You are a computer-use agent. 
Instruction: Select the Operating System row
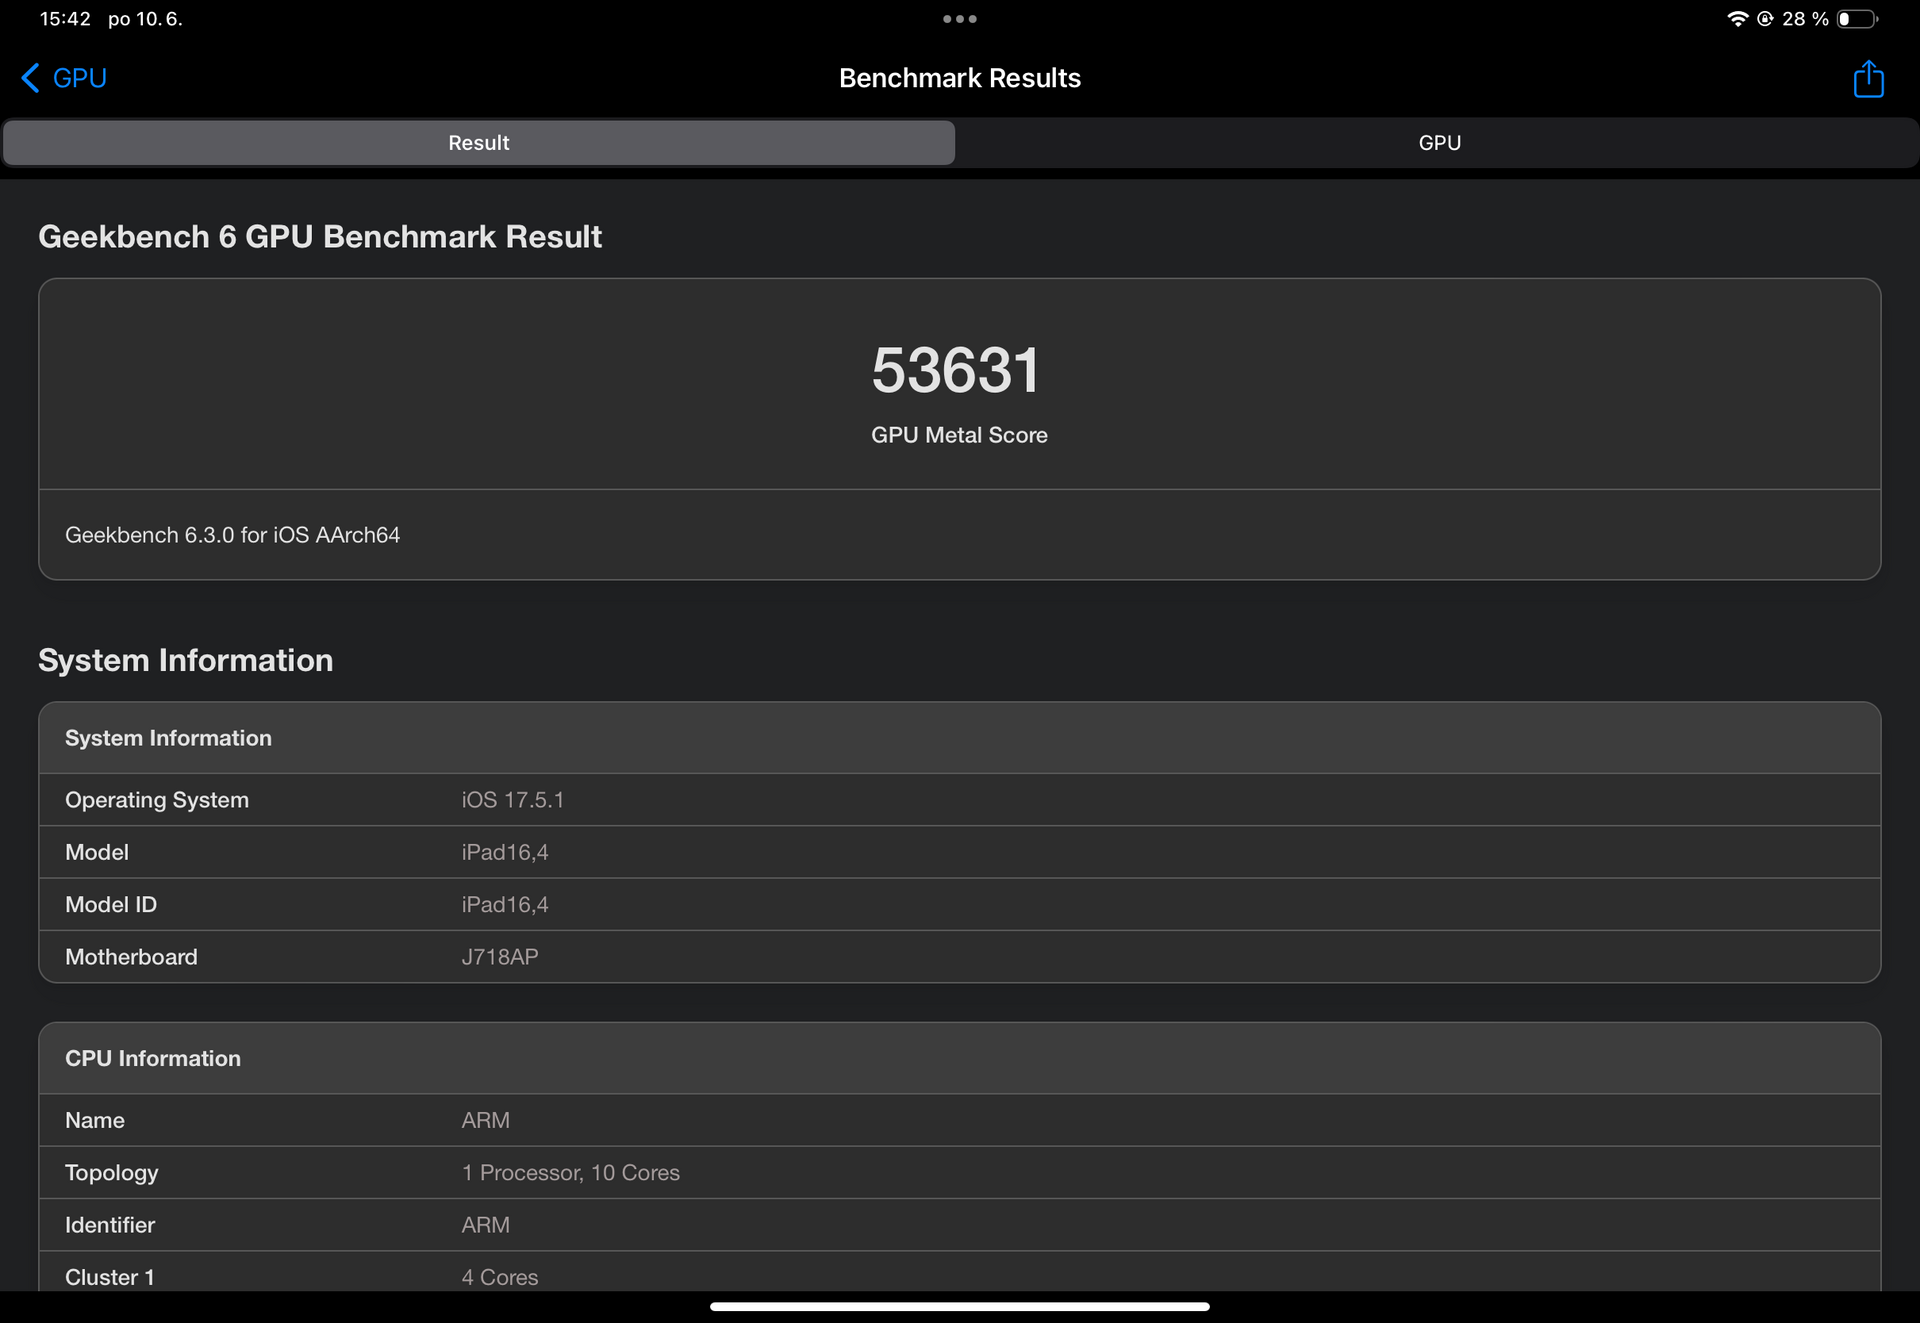click(958, 800)
